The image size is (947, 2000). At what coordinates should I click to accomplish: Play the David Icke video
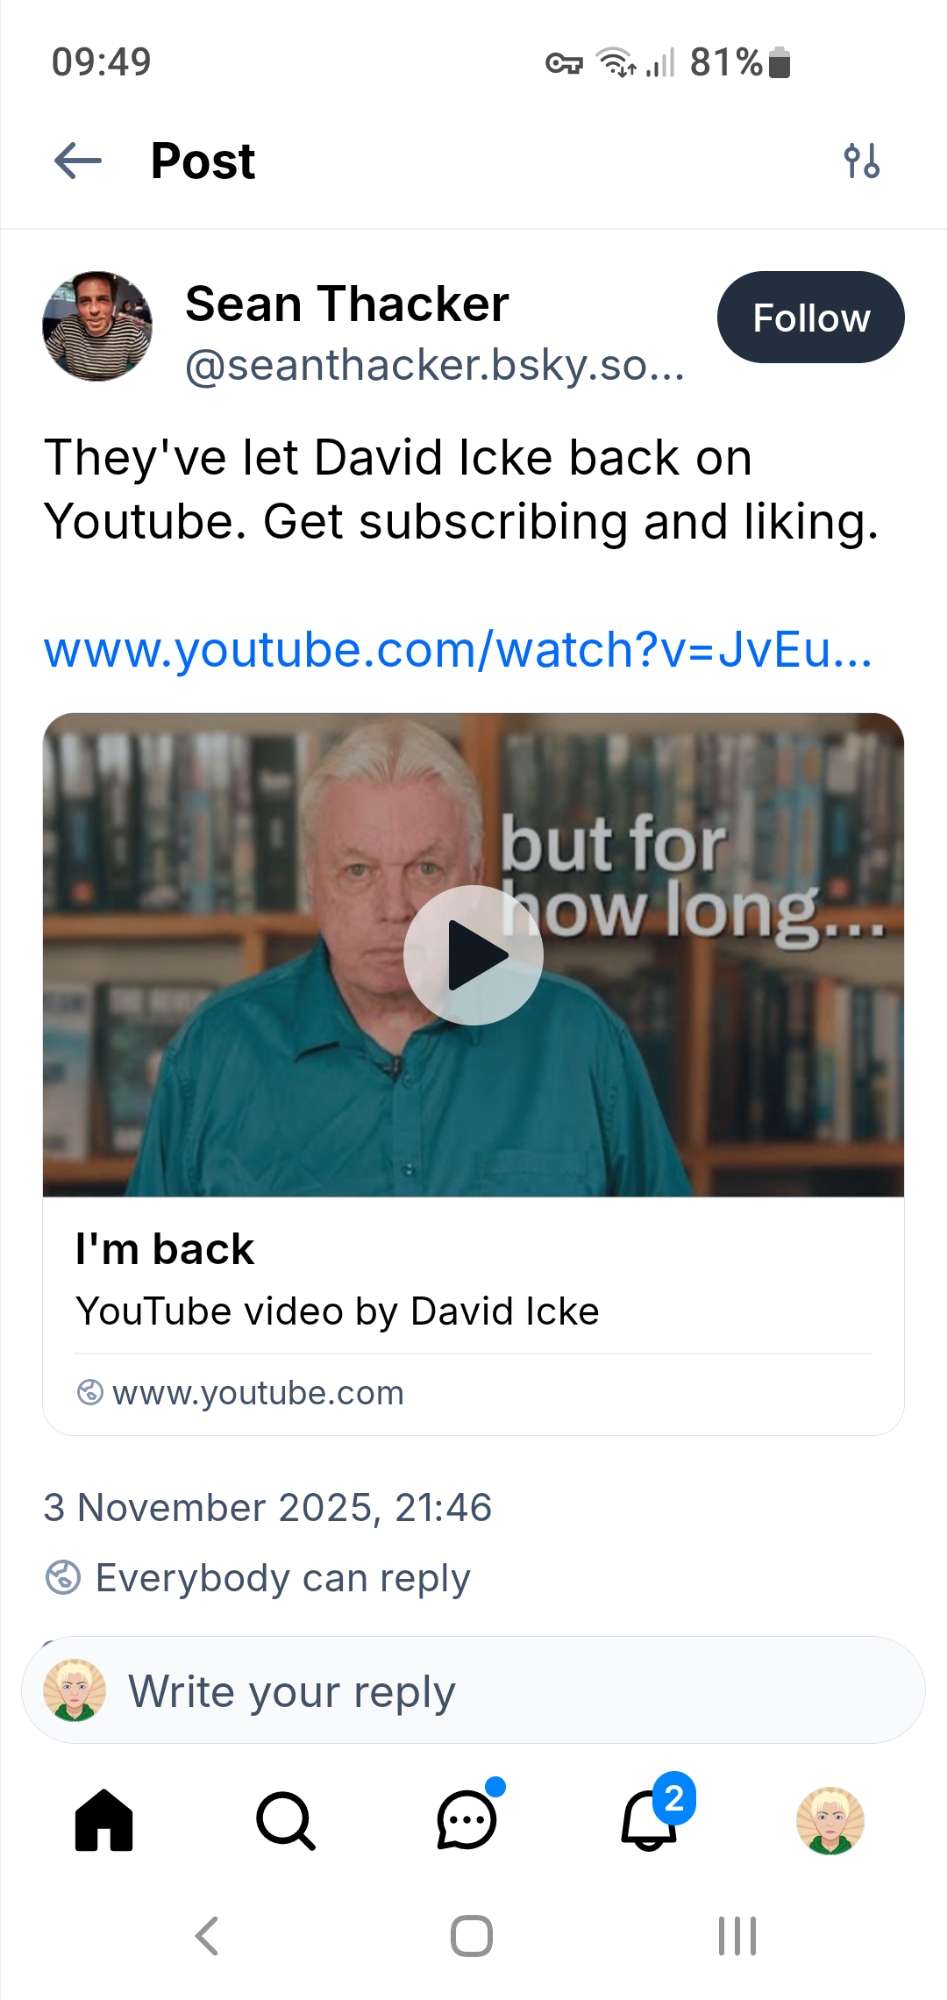473,955
